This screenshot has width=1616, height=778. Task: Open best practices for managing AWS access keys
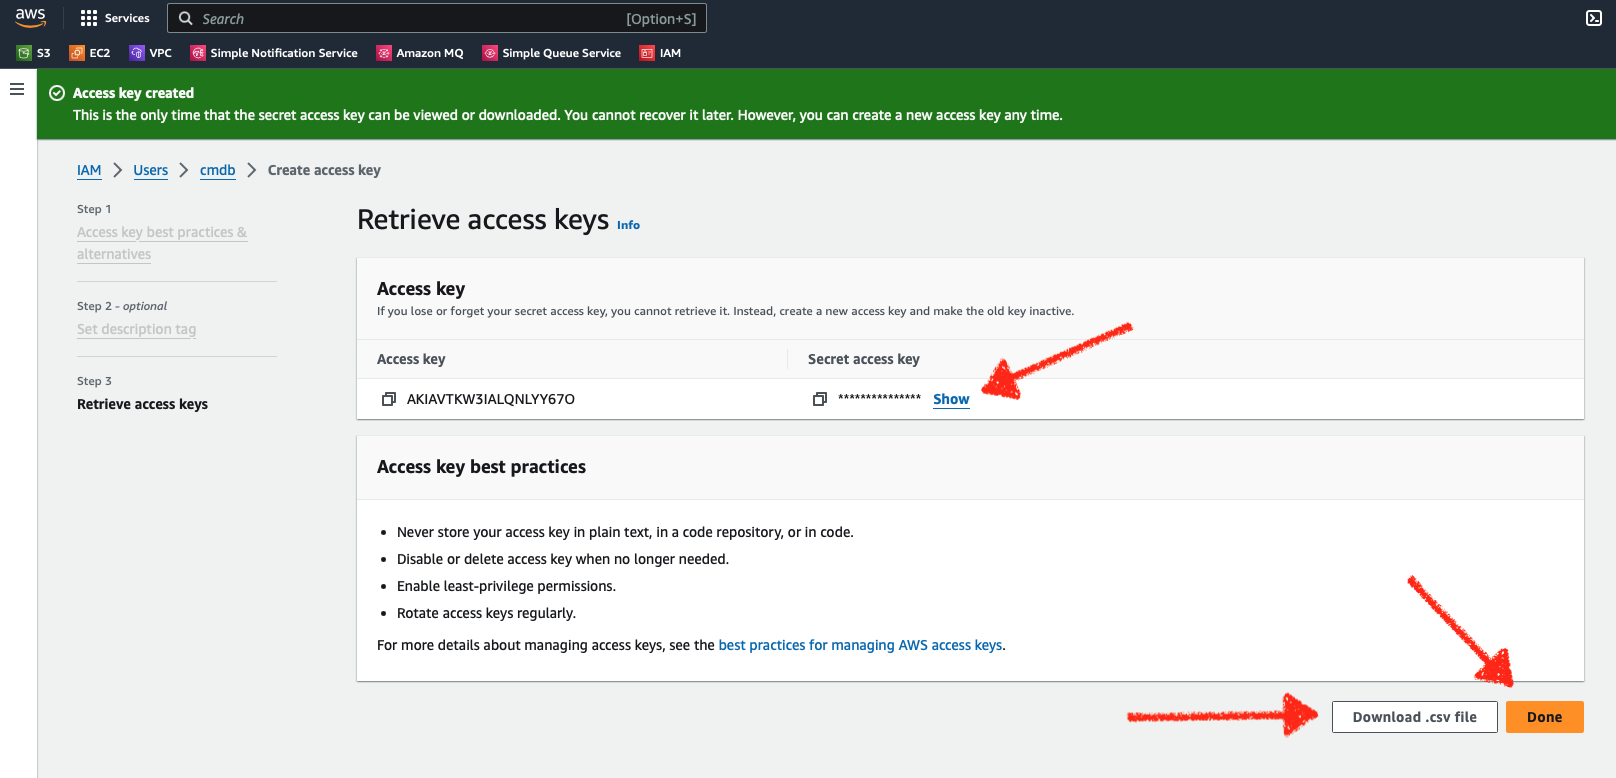pos(860,645)
